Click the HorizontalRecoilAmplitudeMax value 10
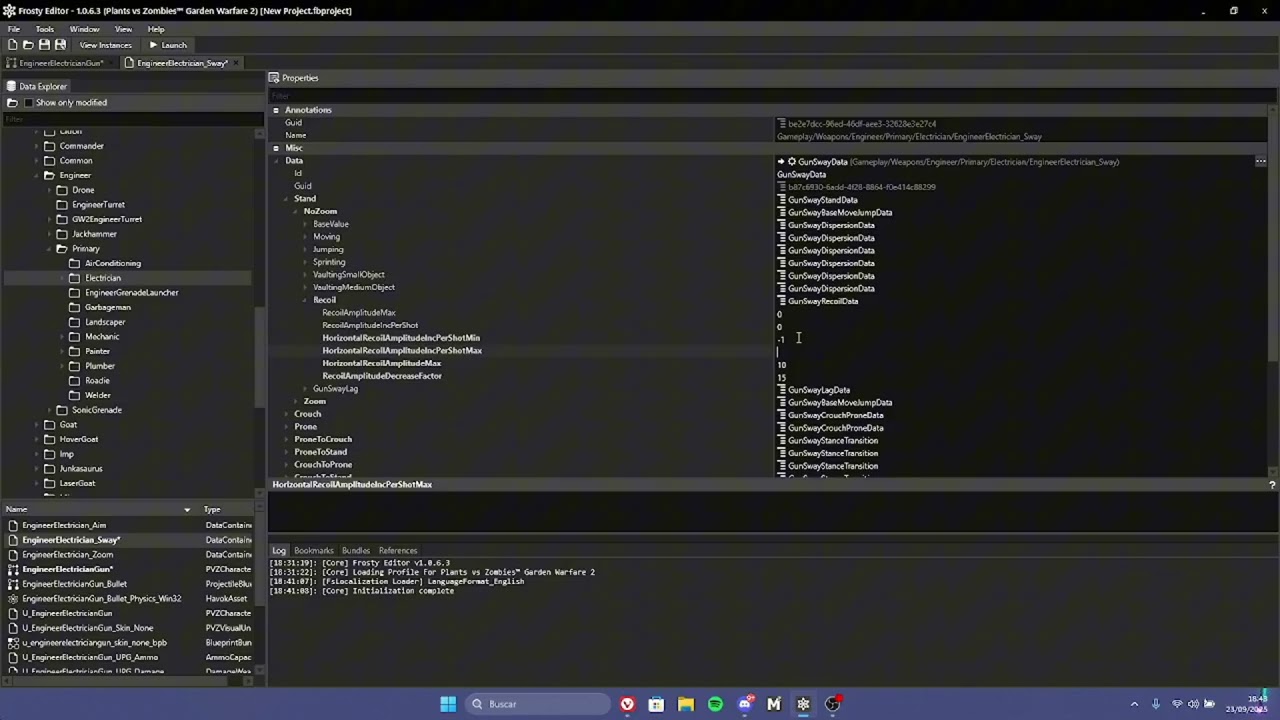1280x720 pixels. click(x=782, y=365)
